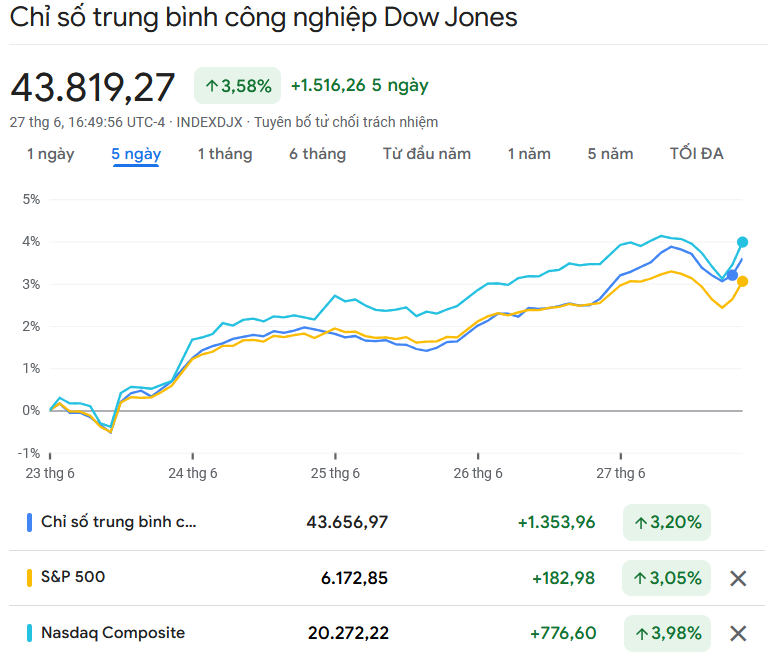Open 'Tuyên bố từ chối trách nhiệm' link

[x=346, y=122]
